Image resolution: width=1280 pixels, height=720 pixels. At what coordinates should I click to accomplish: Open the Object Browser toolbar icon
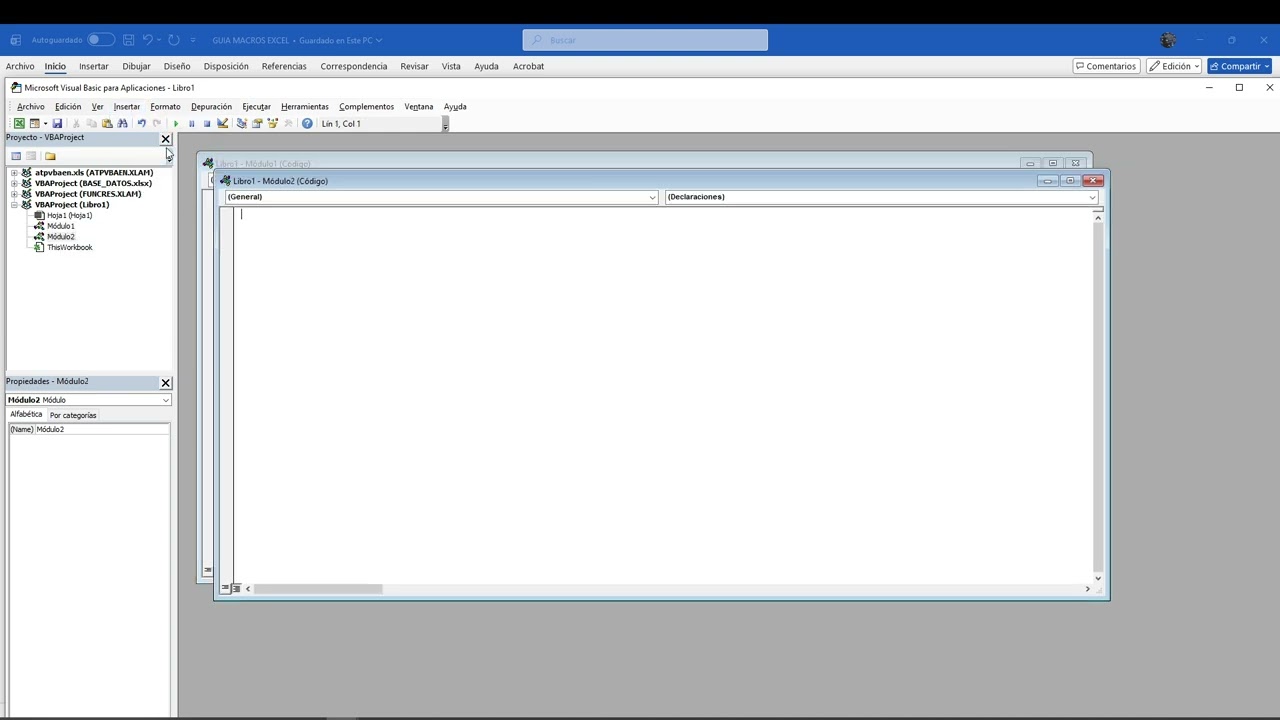click(272, 123)
